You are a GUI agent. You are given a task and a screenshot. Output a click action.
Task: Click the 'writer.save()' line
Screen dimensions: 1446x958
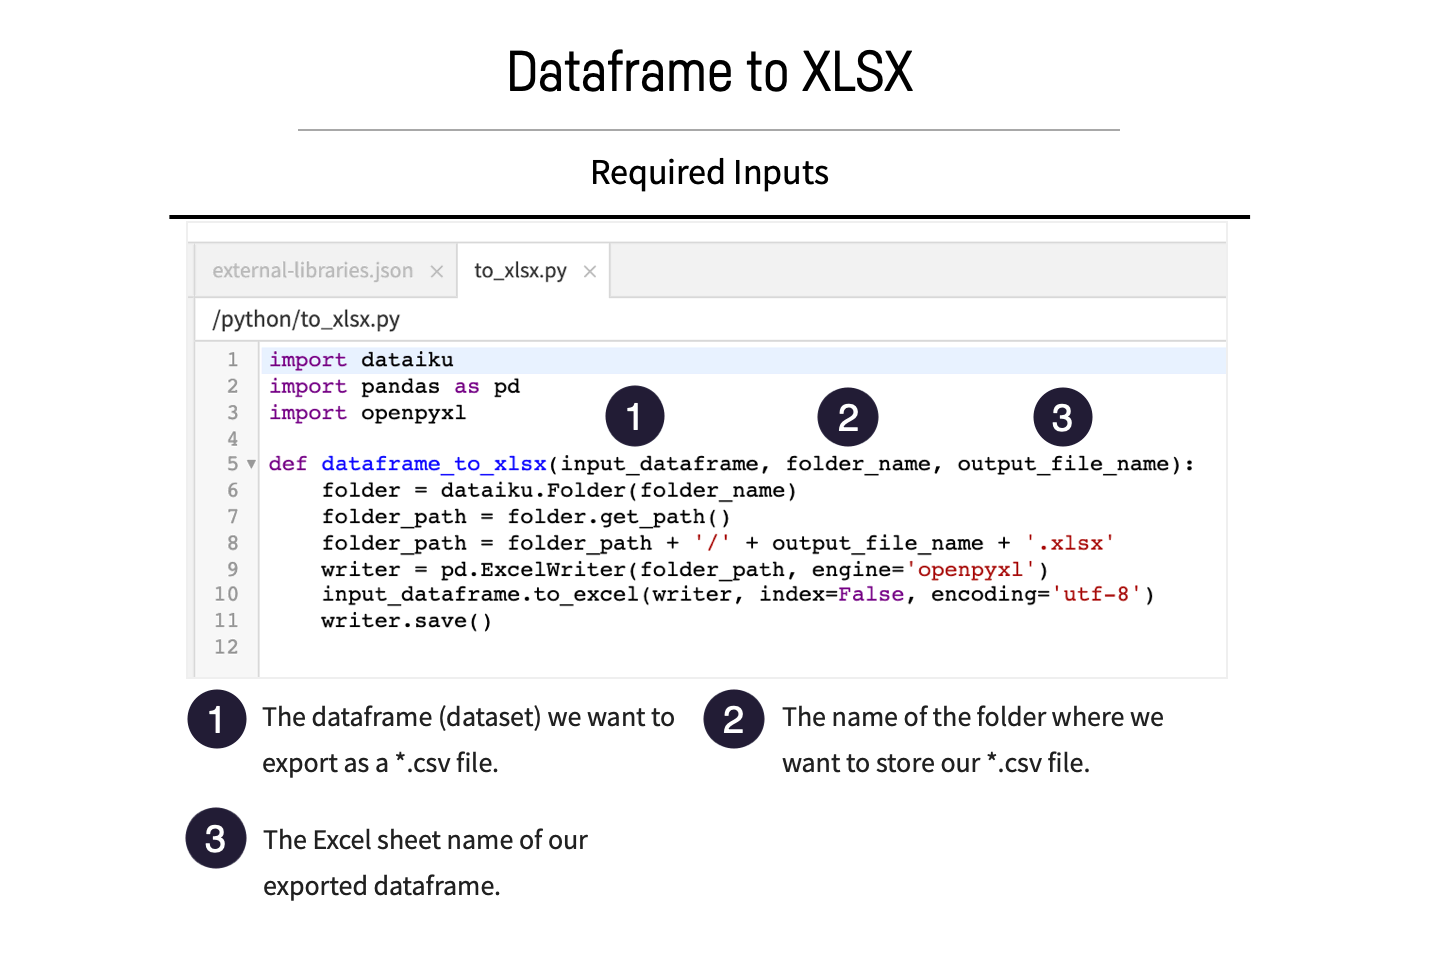click(406, 621)
